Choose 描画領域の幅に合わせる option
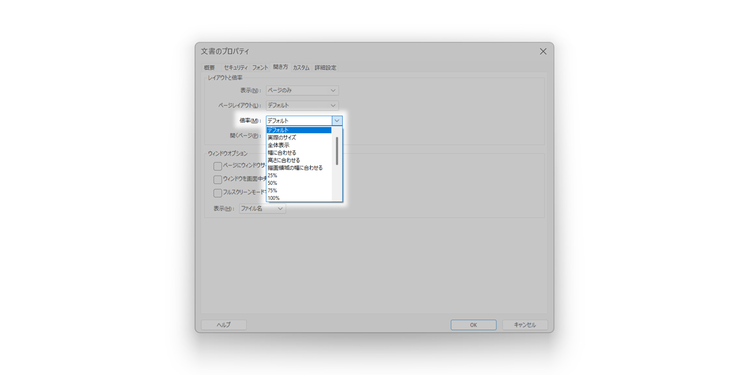 point(299,168)
